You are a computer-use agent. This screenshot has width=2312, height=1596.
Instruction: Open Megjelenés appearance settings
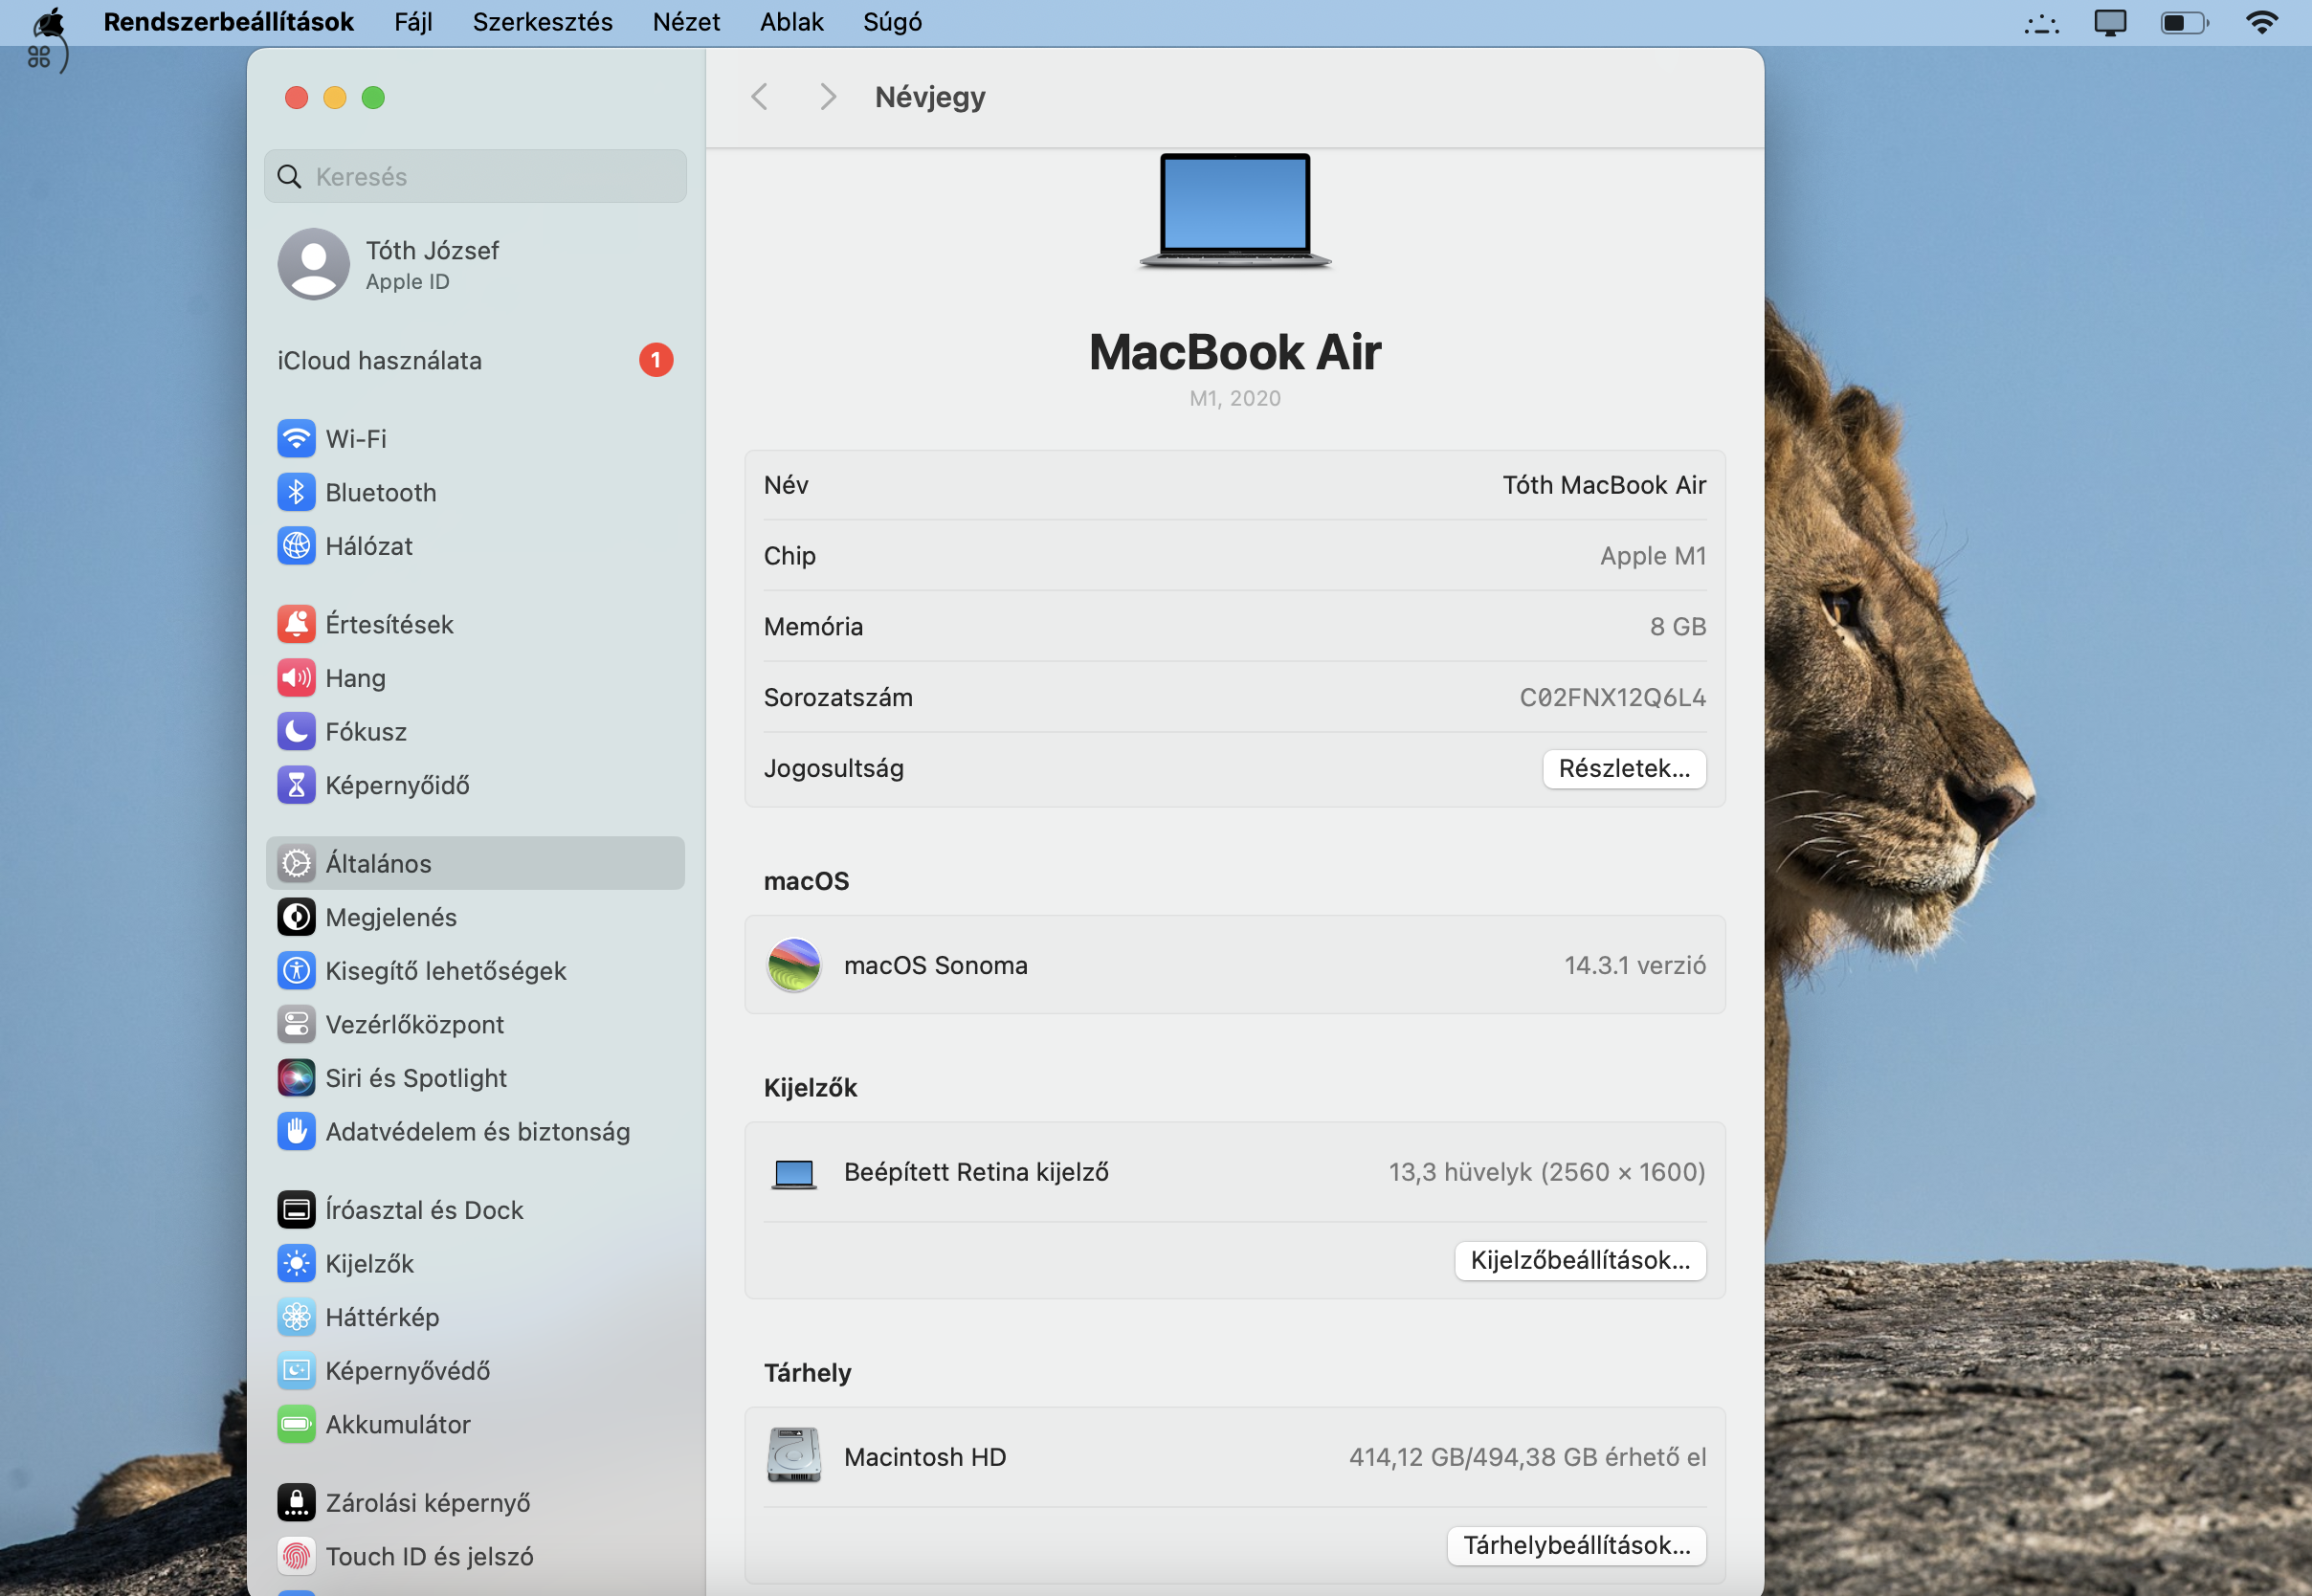click(x=475, y=918)
